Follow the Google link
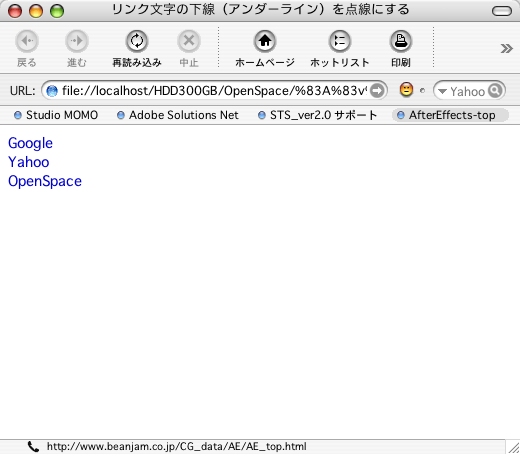 pyautogui.click(x=30, y=143)
